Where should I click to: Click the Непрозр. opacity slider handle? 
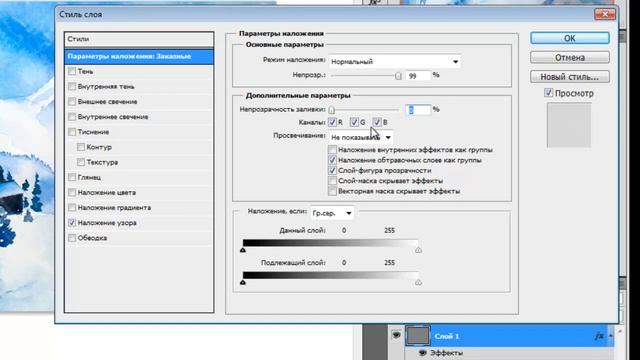tap(398, 76)
